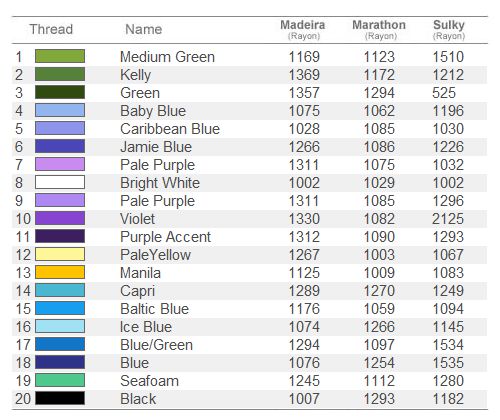Click the Manila yellow-orange swatch

[60, 272]
